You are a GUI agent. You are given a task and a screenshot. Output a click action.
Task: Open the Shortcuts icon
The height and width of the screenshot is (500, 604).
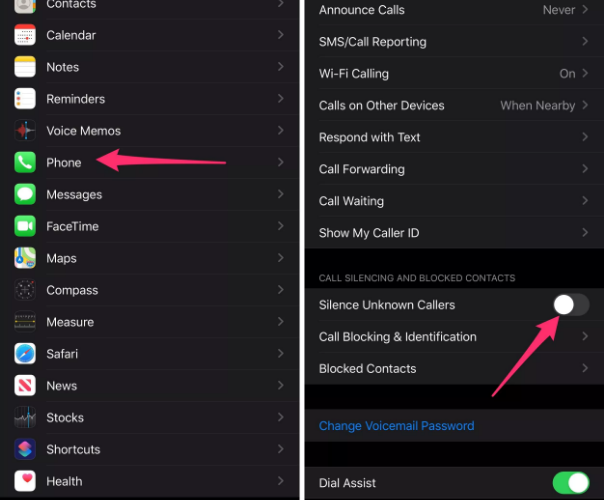tap(25, 449)
